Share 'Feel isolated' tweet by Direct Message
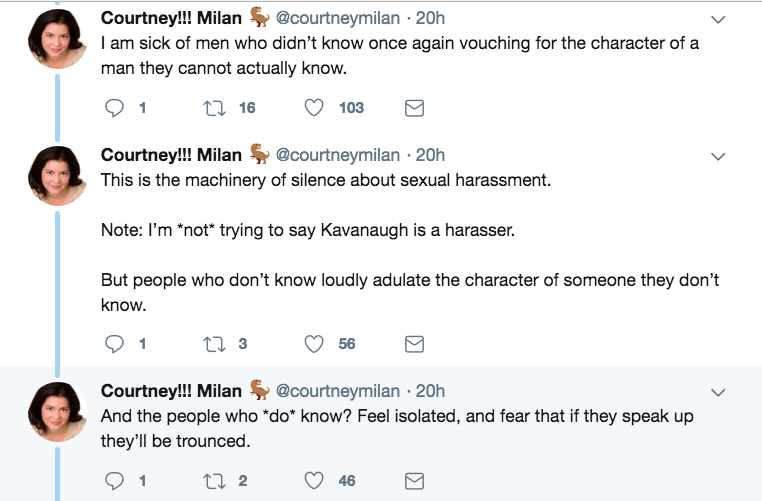Image resolution: width=762 pixels, height=501 pixels. [413, 481]
